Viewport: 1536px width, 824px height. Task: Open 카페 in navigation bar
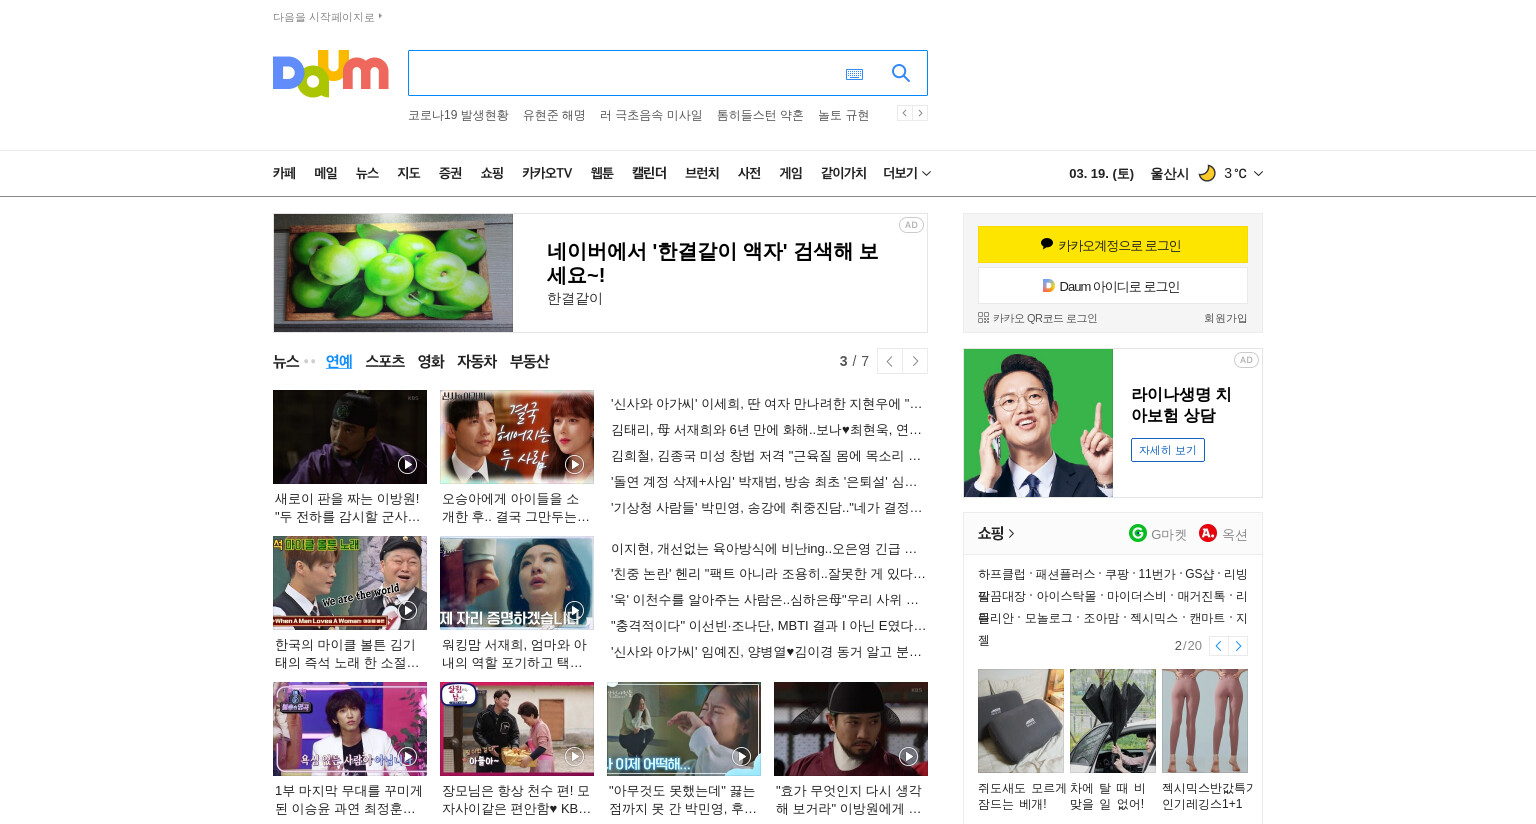(284, 173)
